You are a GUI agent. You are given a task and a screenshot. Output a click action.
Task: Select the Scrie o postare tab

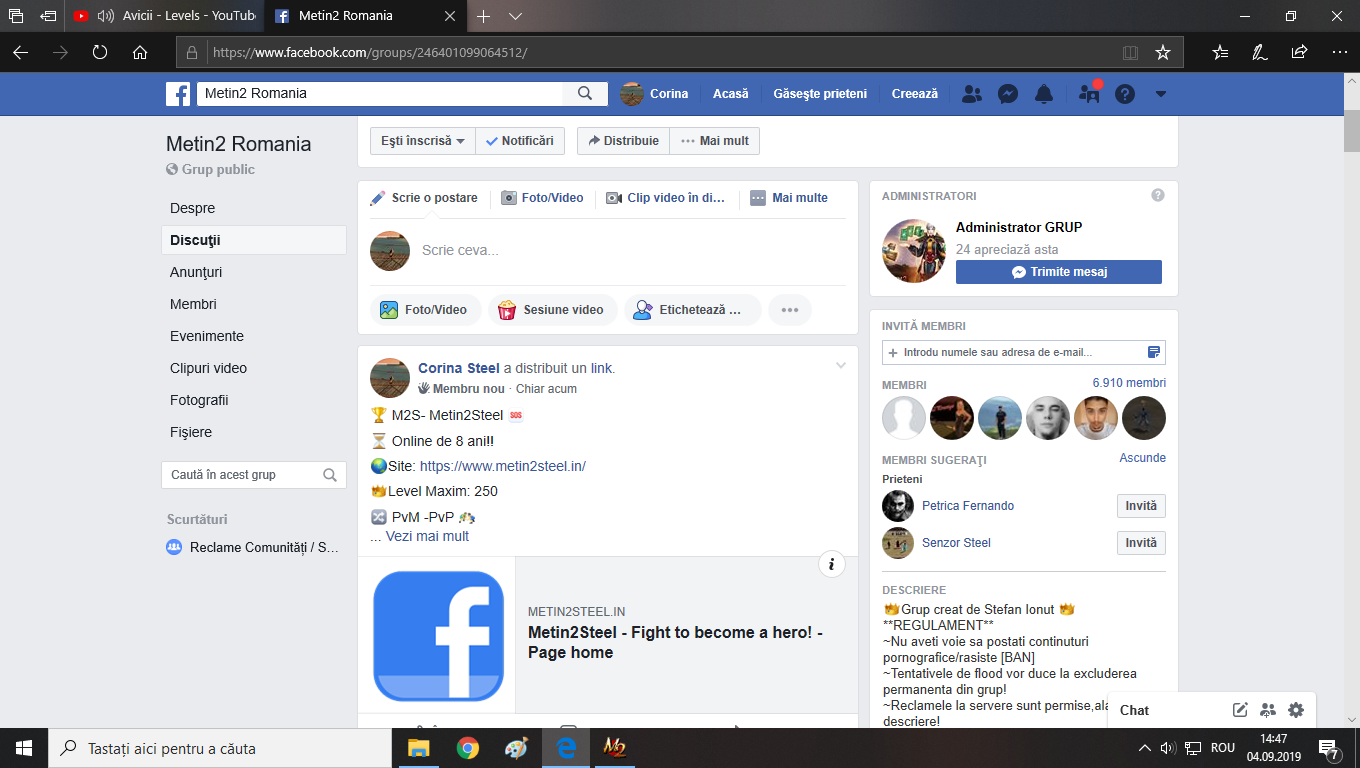424,198
